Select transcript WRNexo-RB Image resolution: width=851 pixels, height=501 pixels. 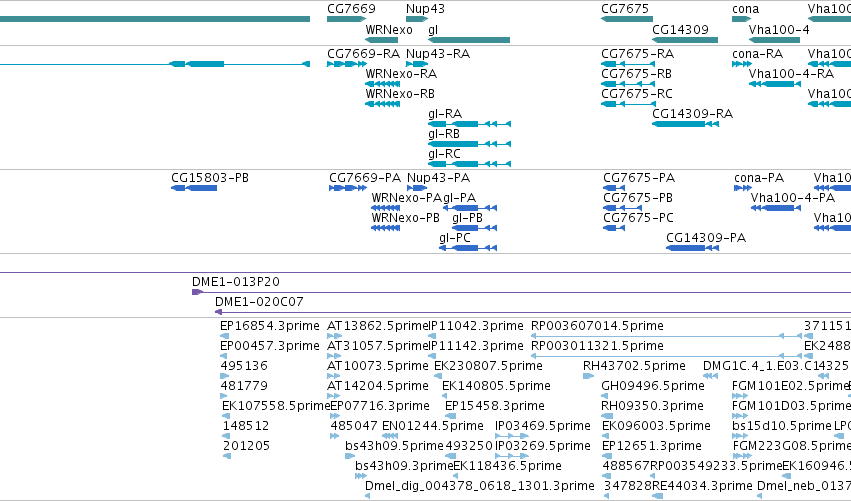400,94
